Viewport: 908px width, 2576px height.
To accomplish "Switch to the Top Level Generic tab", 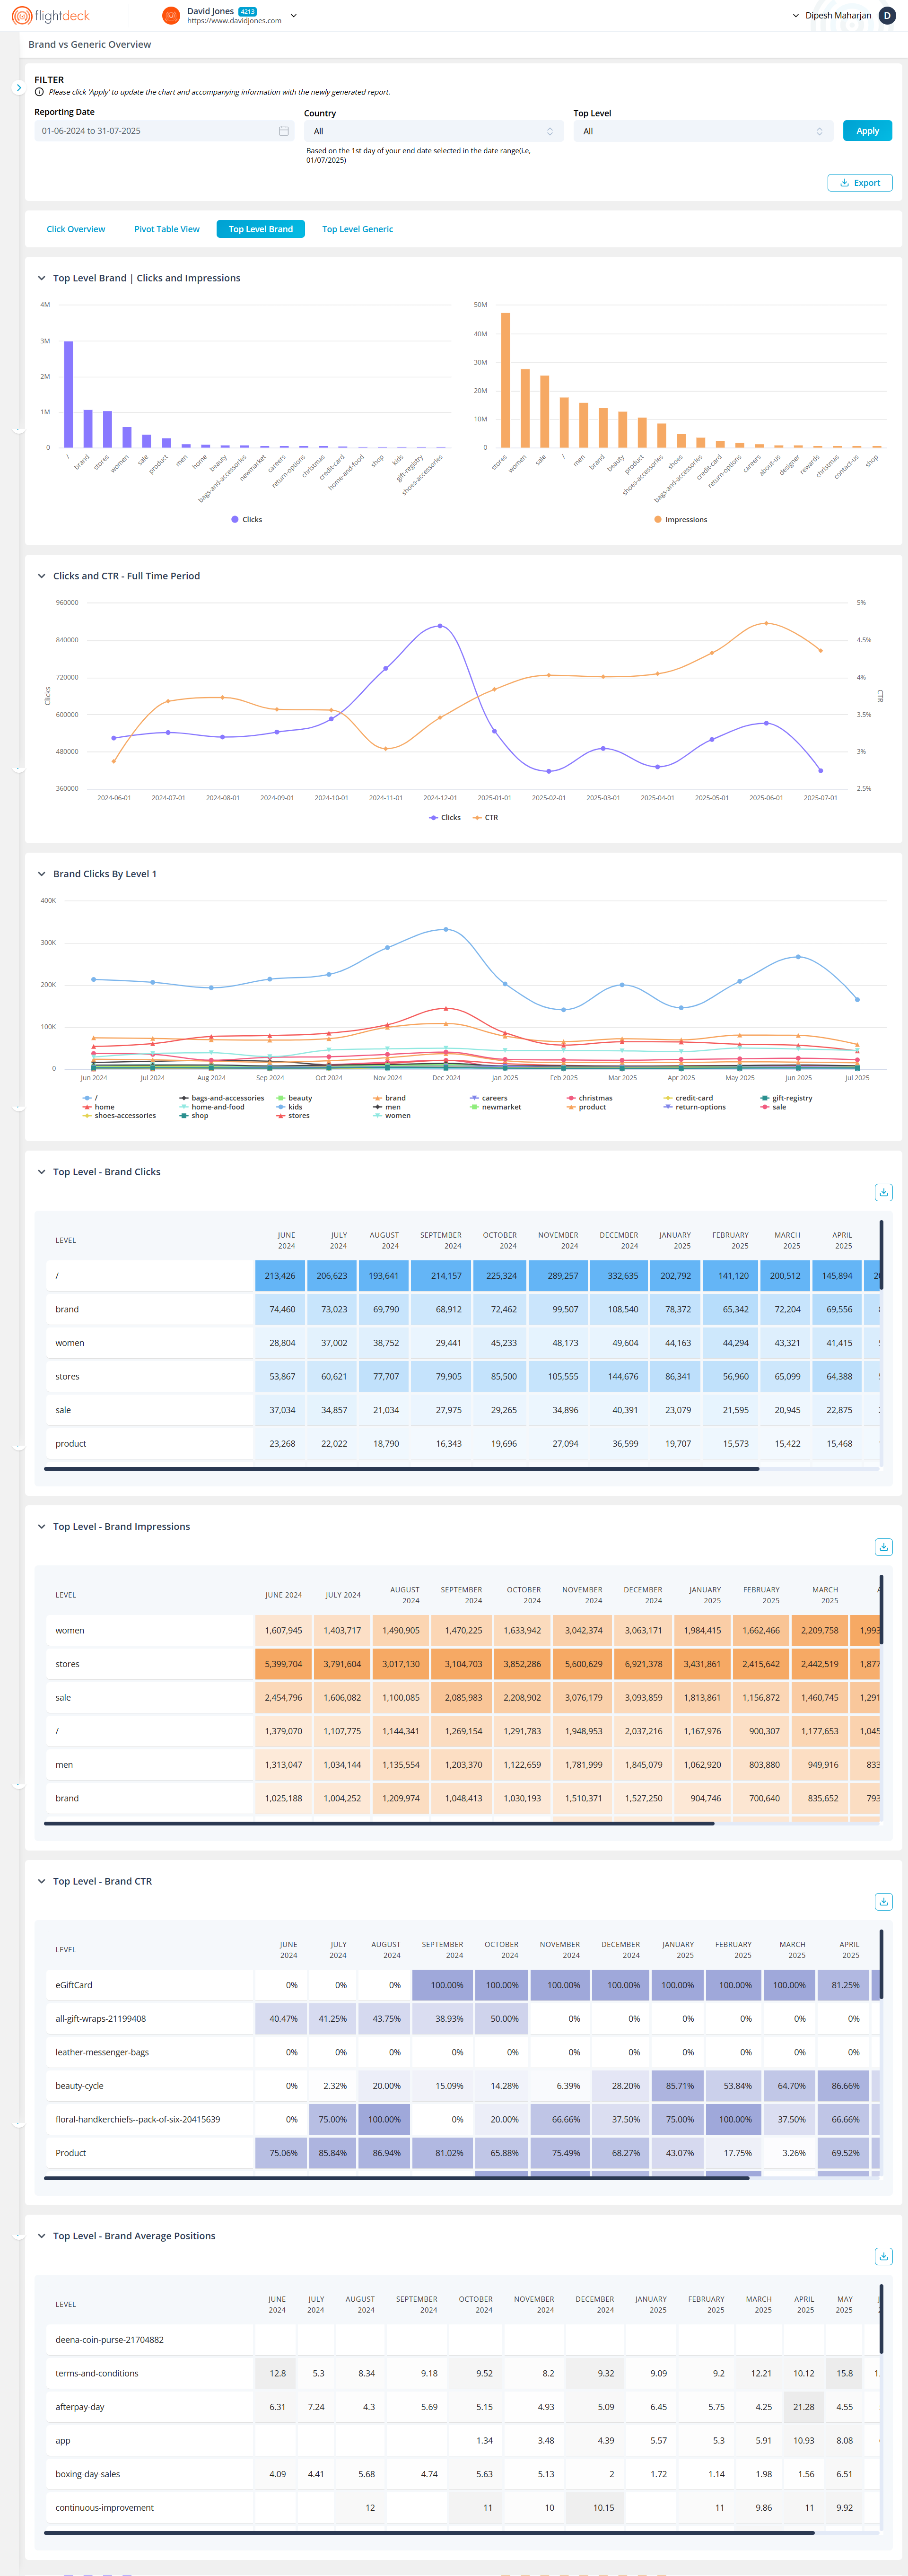I will (357, 229).
